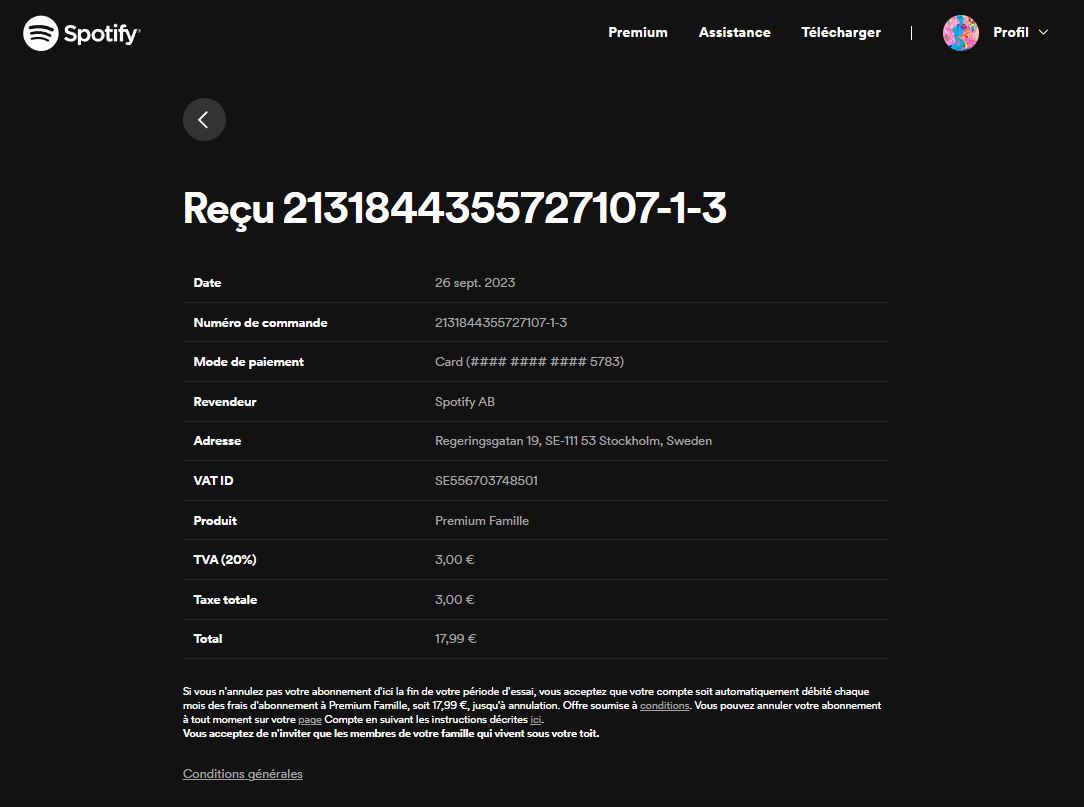This screenshot has width=1084, height=807.
Task: Follow the 'conditions' link in the notice
Action: 664,705
